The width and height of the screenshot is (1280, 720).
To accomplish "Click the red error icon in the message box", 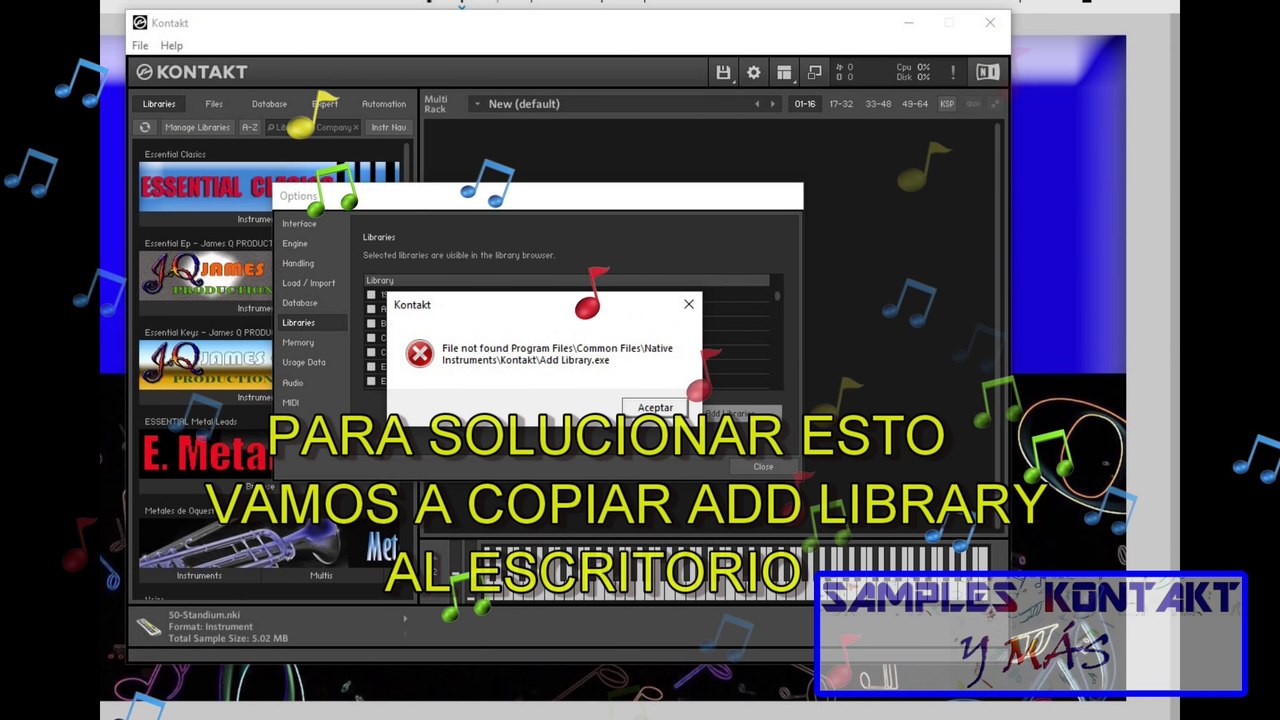I will (x=420, y=353).
